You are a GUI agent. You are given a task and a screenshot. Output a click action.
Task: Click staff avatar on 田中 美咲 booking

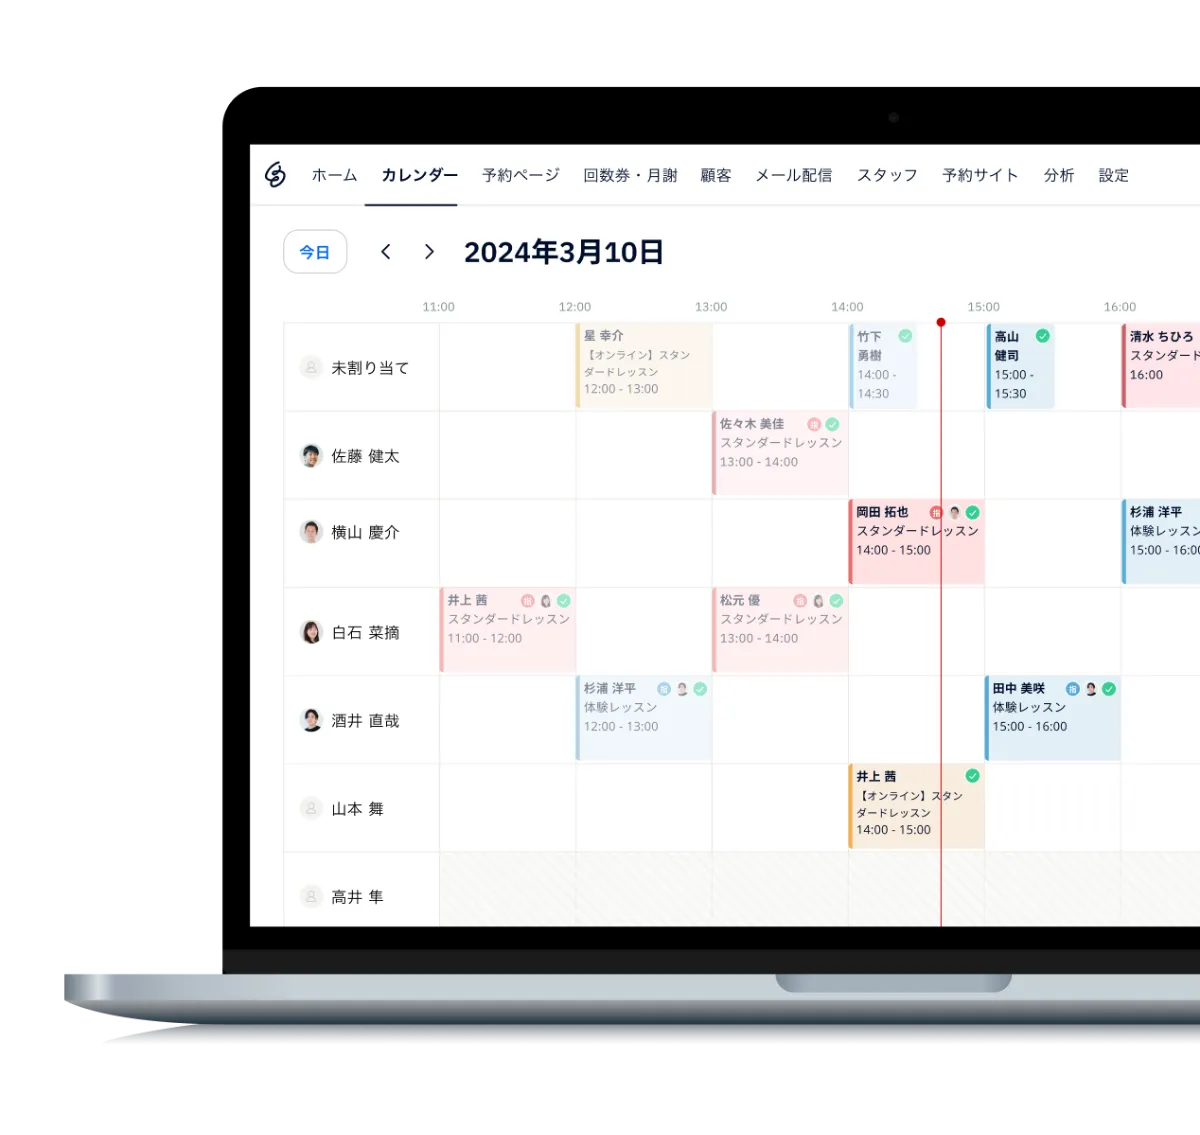tap(1091, 689)
